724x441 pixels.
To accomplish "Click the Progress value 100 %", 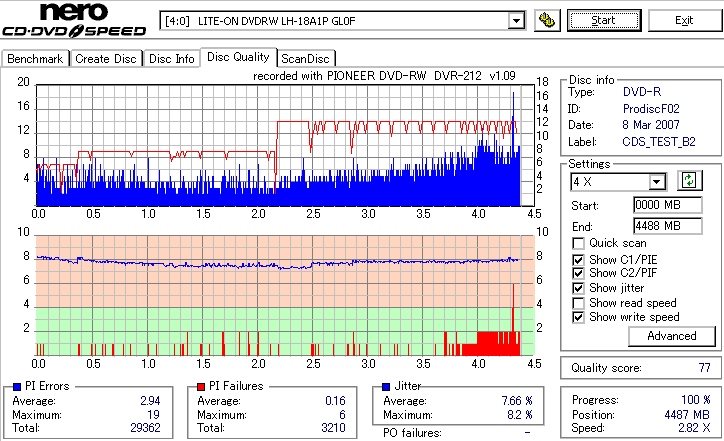I will (696, 400).
